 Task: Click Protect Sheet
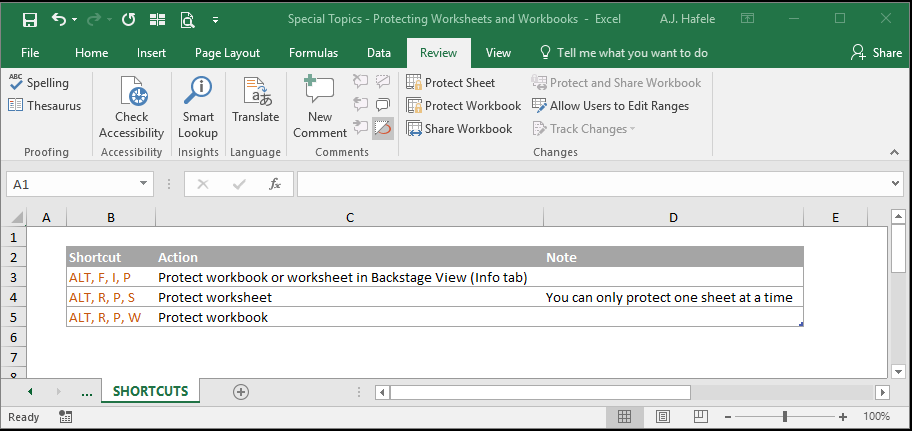pos(451,83)
